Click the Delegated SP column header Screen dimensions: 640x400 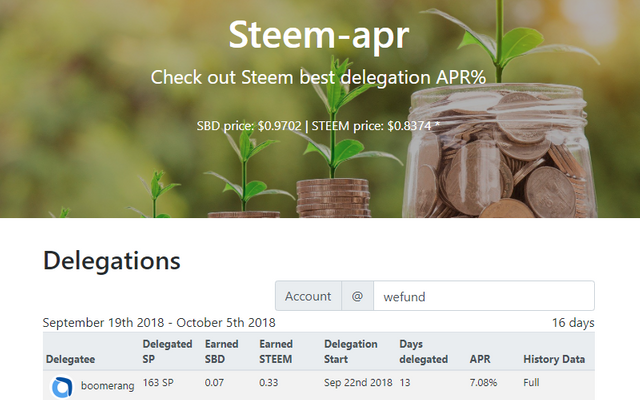[160, 351]
